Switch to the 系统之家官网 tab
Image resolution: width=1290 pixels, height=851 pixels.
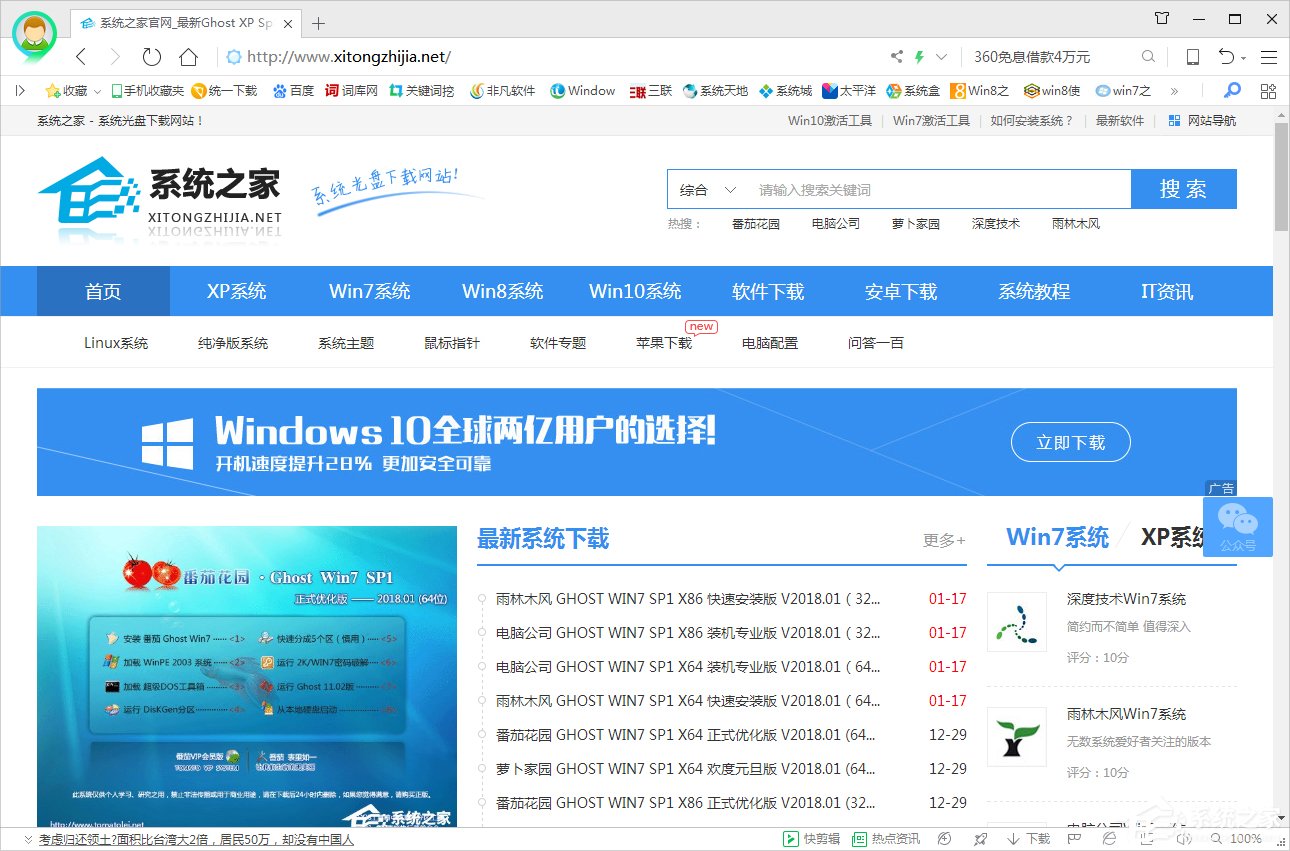(180, 22)
